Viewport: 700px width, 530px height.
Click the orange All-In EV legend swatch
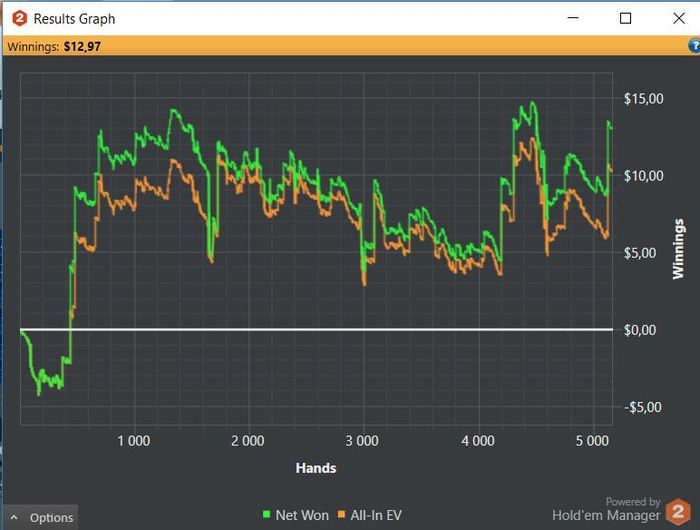pos(342,514)
